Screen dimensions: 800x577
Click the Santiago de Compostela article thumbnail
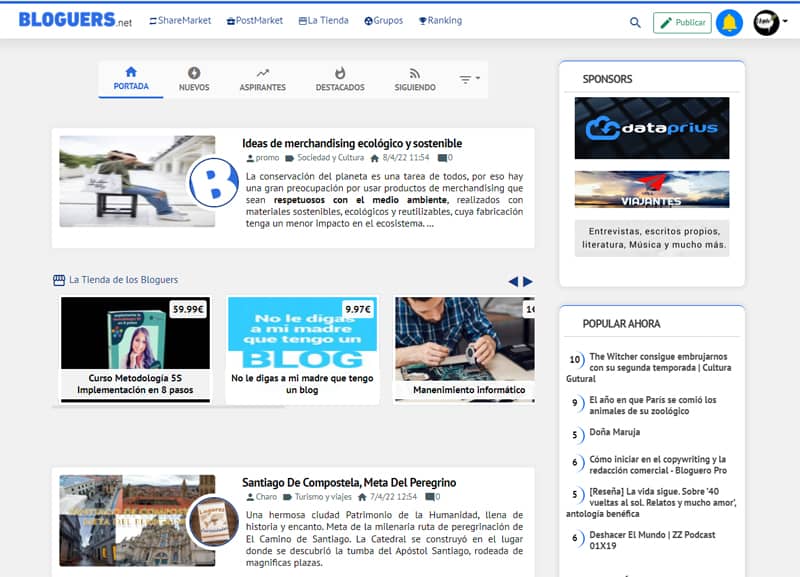coord(137,520)
